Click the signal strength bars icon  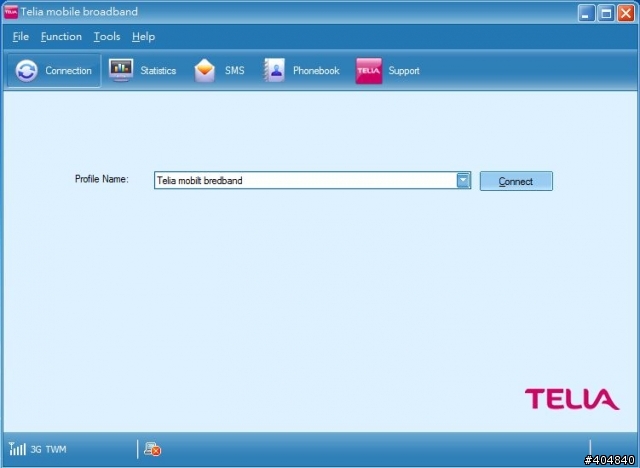pyautogui.click(x=17, y=449)
